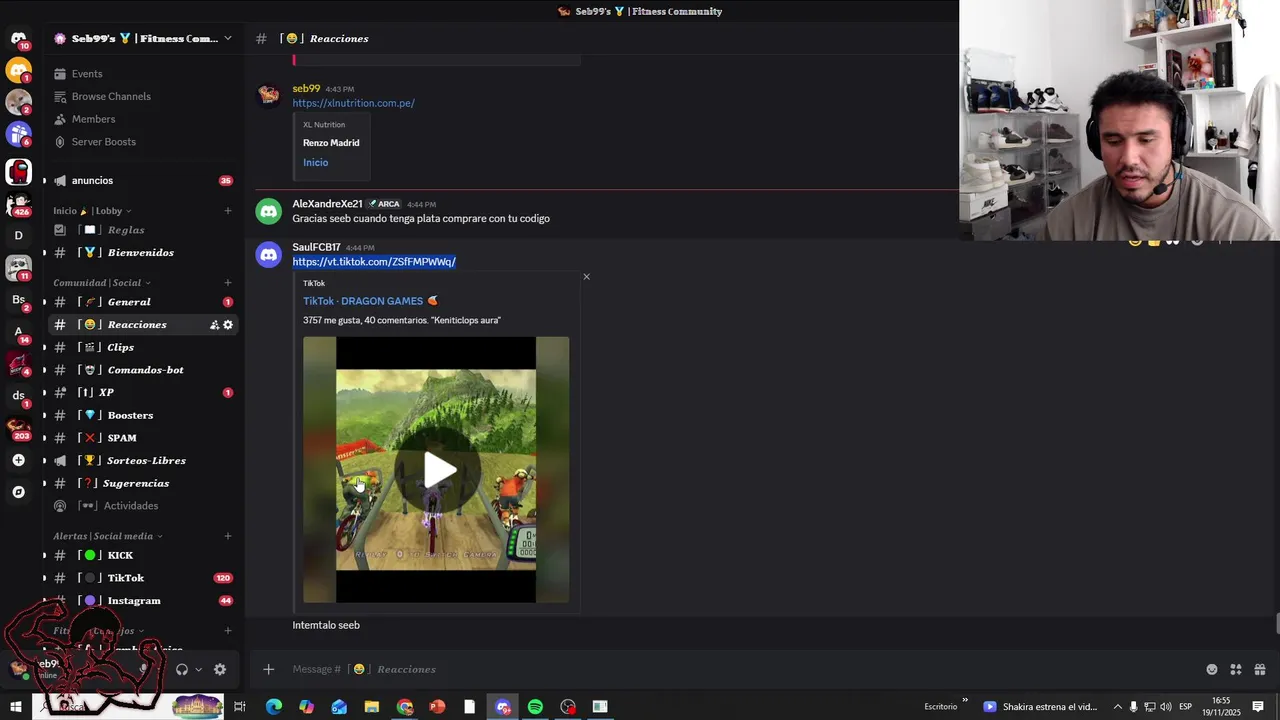Open the xlnutrition.com.pe link
The height and width of the screenshot is (720, 1280).
click(353, 103)
